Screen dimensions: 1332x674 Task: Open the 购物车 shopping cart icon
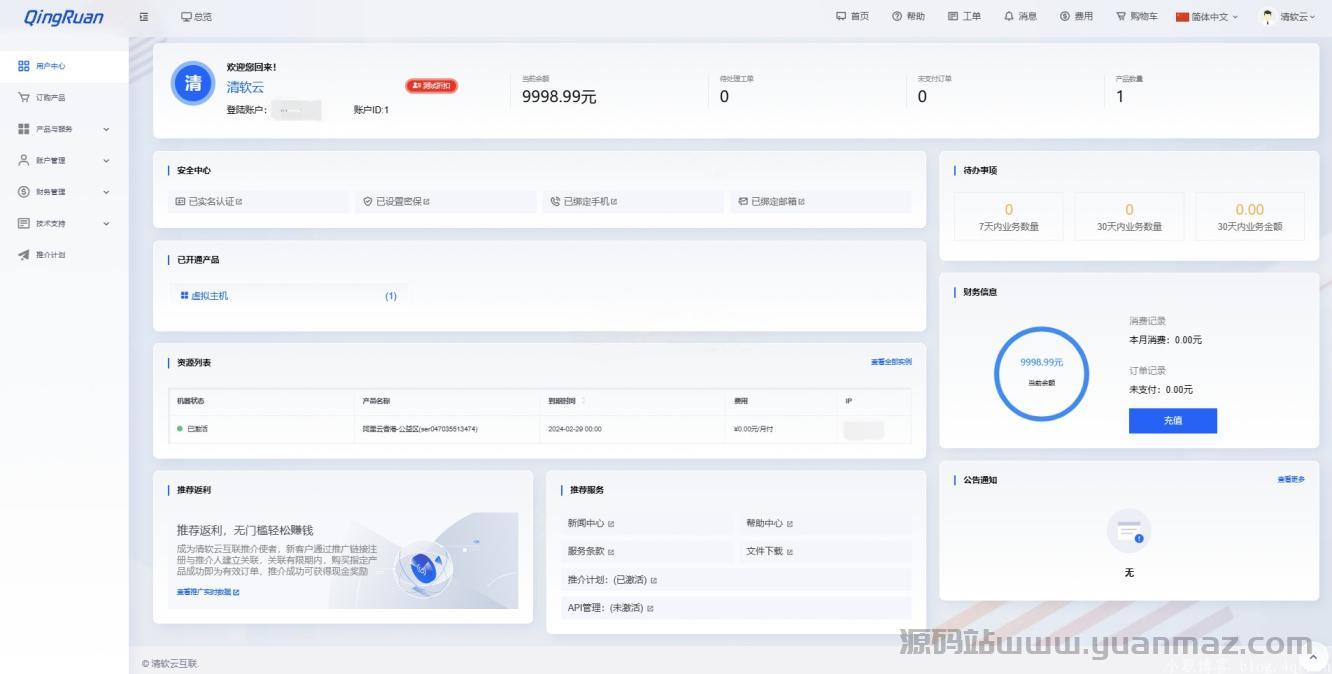(x=1122, y=17)
